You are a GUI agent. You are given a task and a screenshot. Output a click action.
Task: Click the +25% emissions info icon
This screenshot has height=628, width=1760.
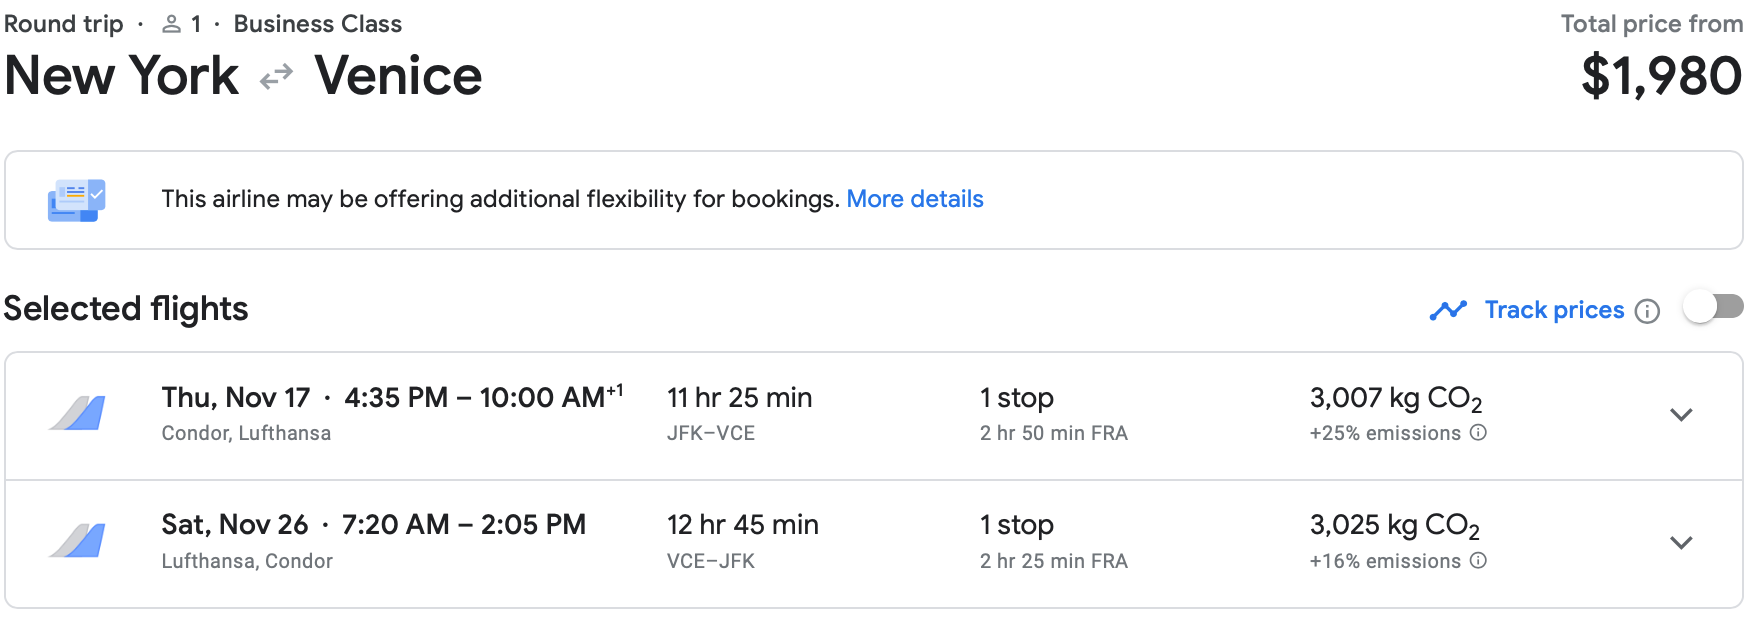pyautogui.click(x=1479, y=433)
